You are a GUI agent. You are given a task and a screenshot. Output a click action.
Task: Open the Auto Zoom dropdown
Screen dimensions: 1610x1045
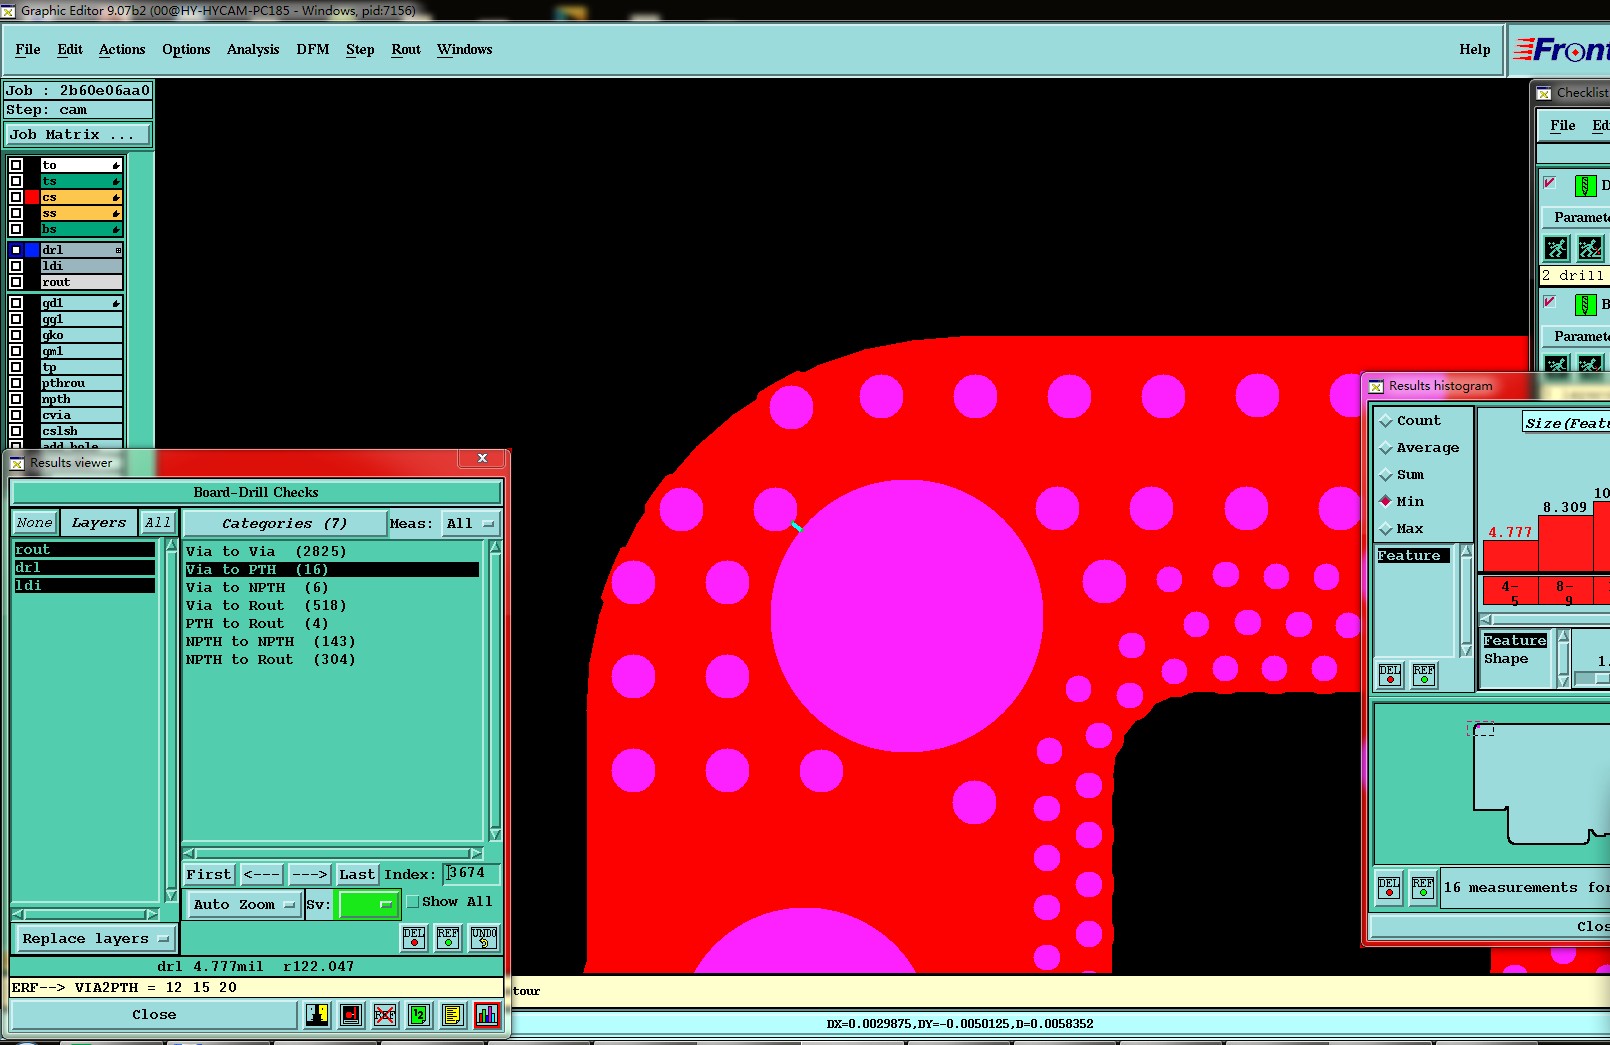pos(245,905)
